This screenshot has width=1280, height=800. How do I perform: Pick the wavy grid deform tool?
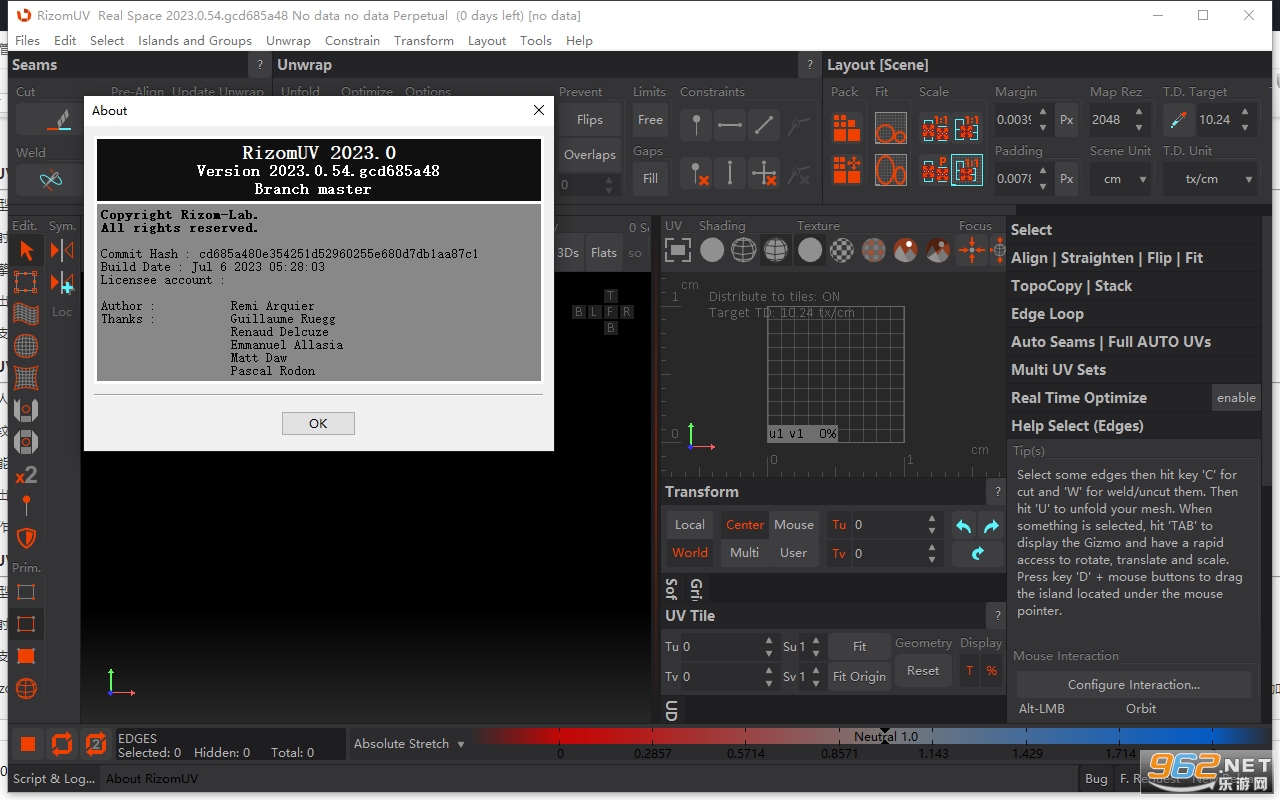click(27, 314)
